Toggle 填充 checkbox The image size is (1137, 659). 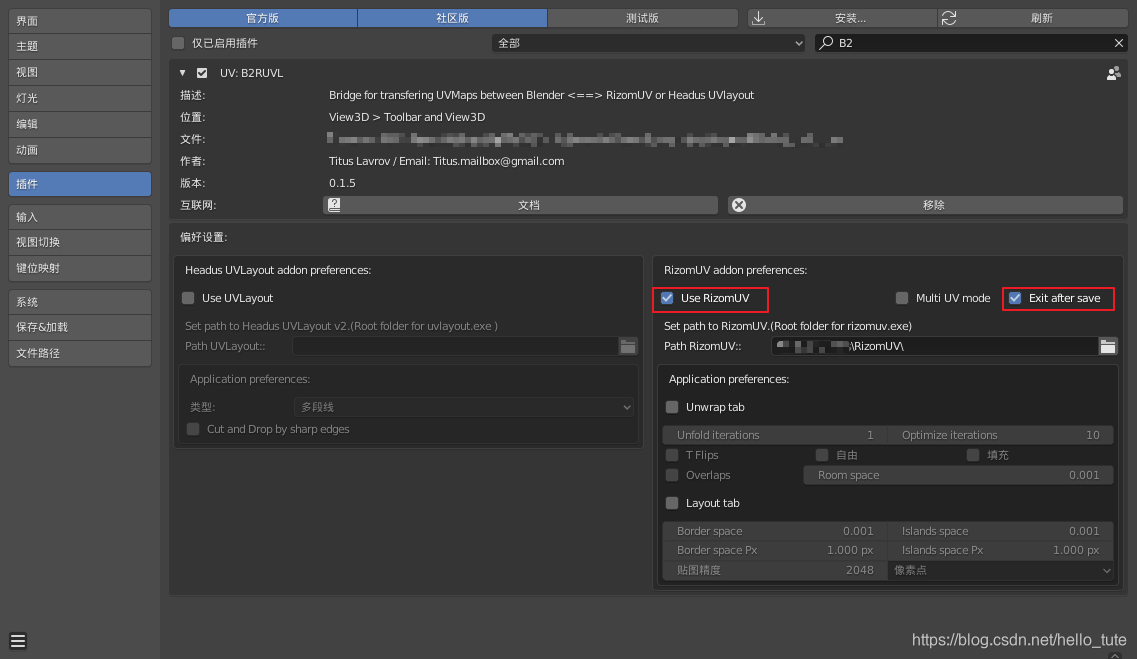point(973,455)
